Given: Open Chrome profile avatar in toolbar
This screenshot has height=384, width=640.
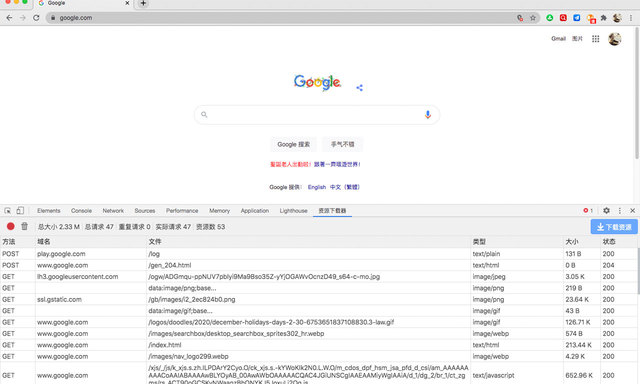Looking at the screenshot, I should click(617, 18).
